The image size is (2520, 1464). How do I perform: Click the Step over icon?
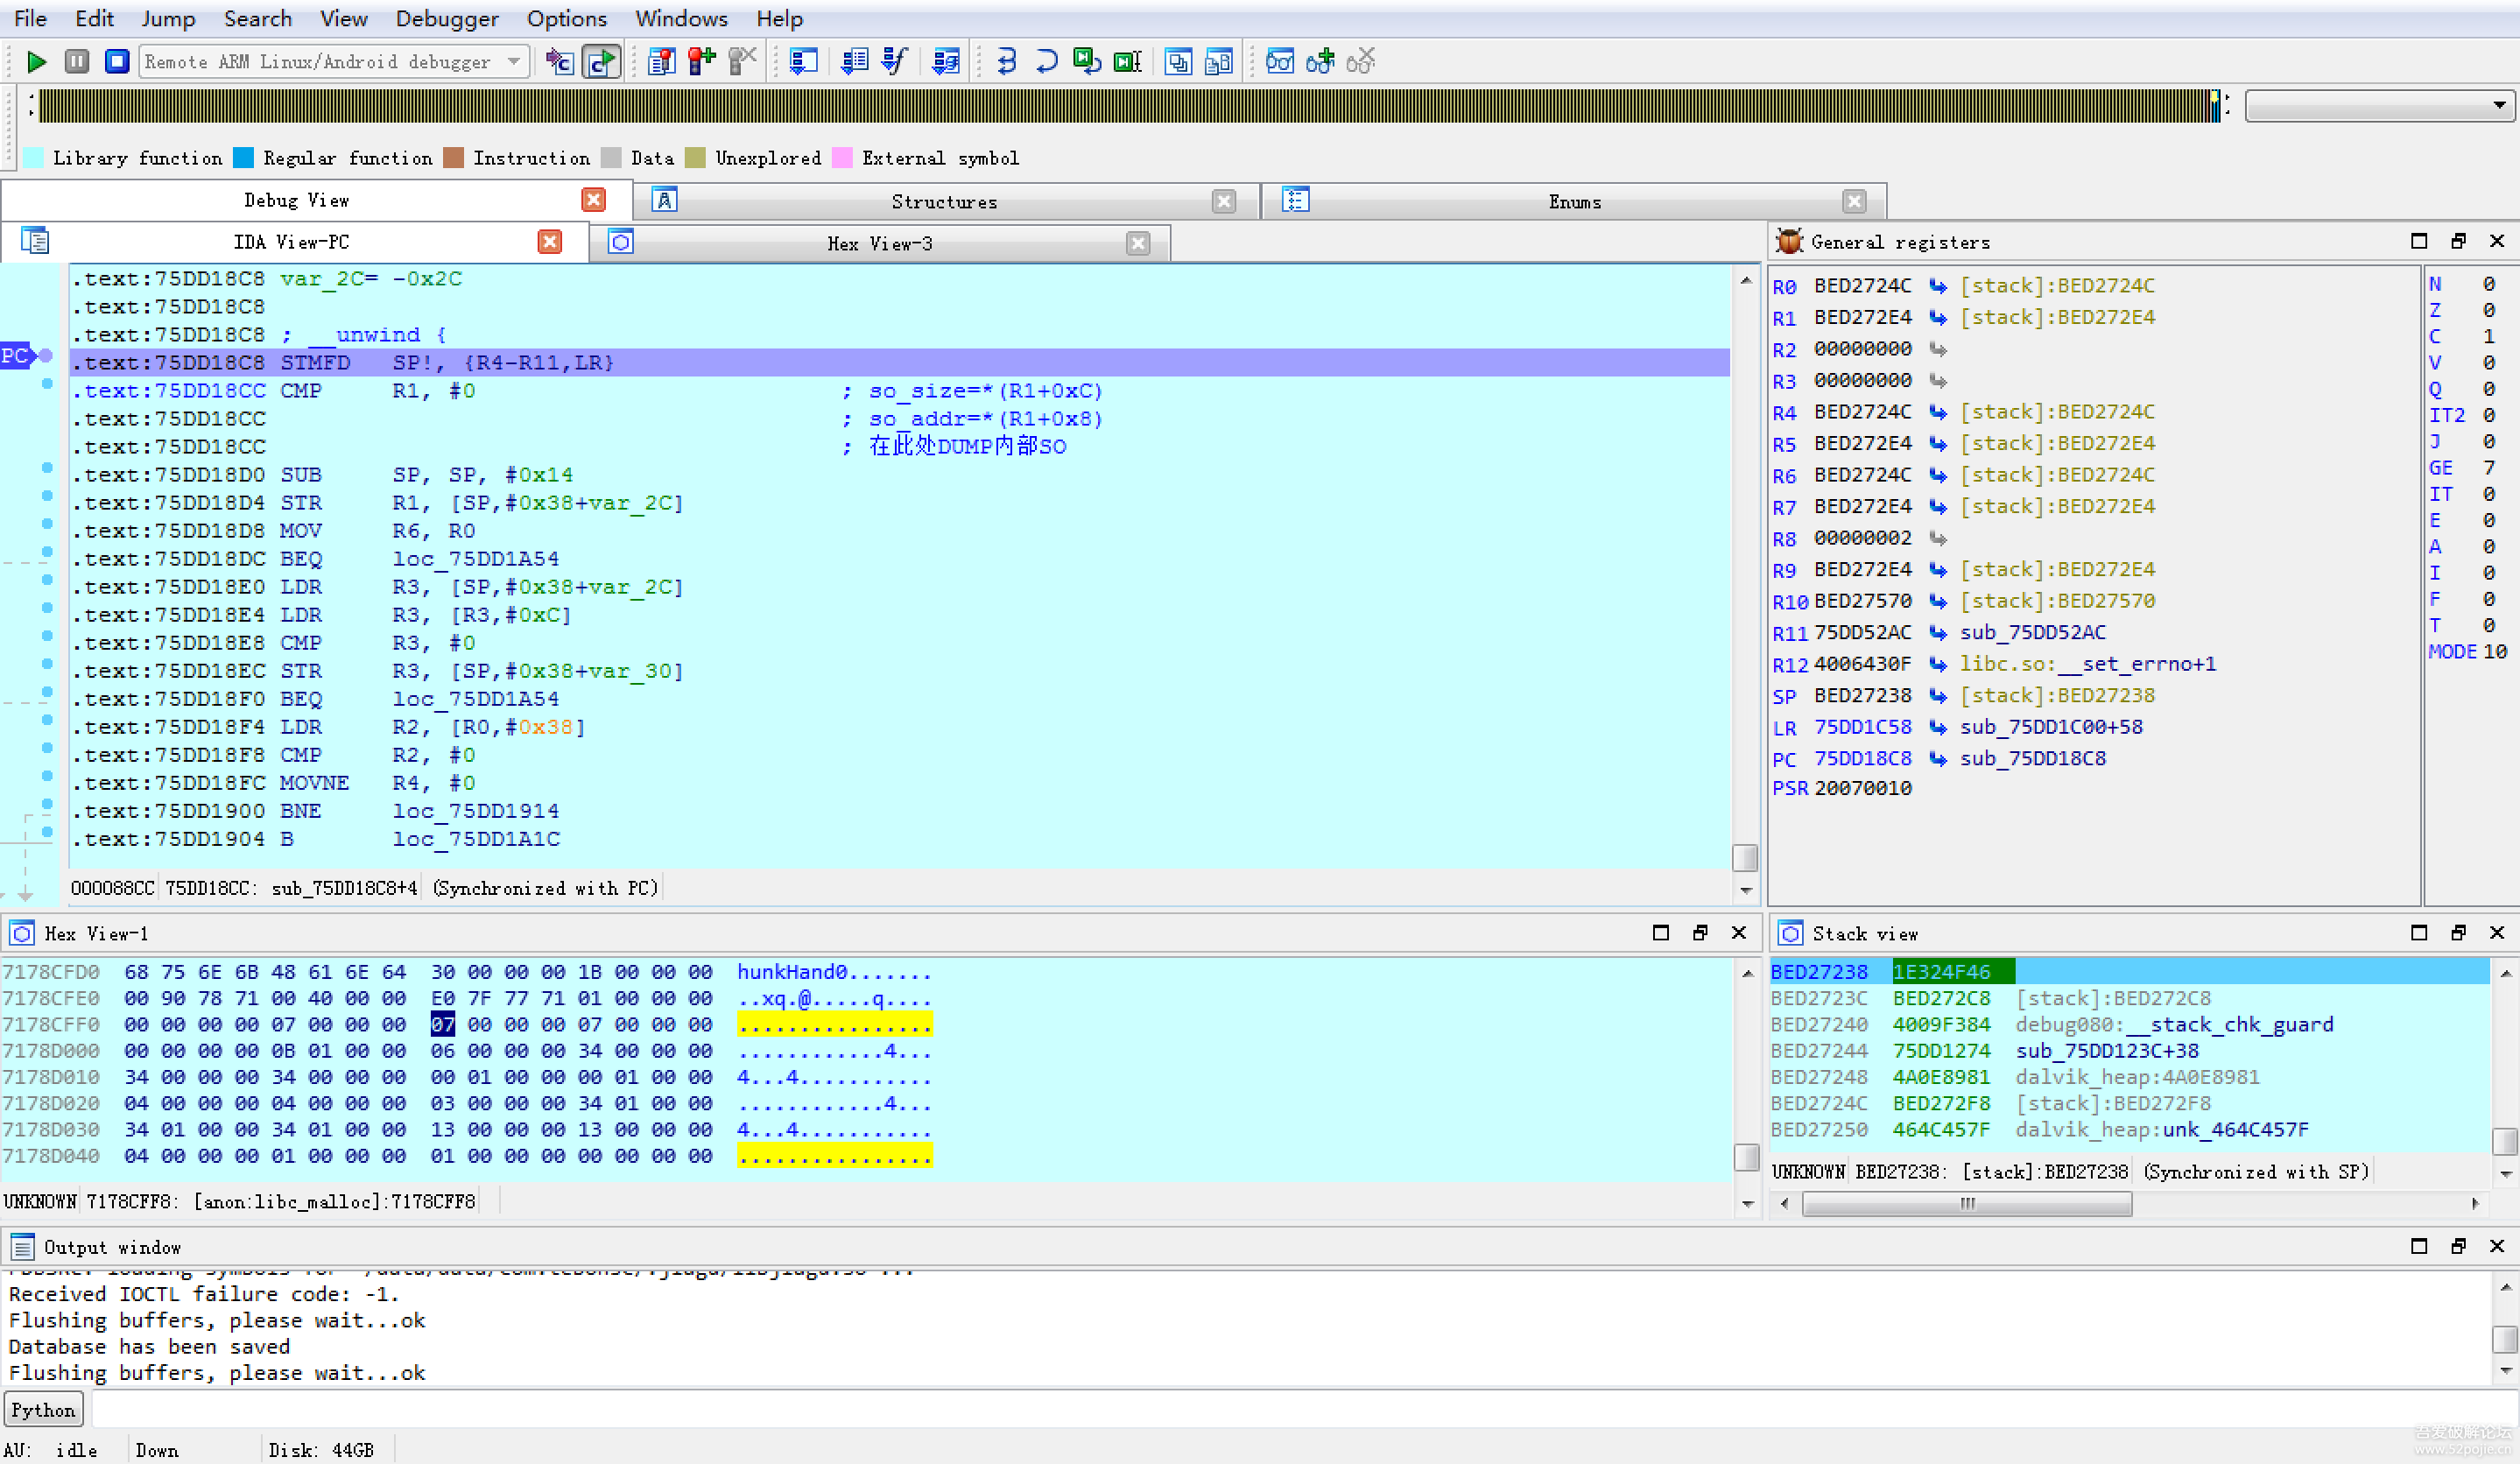click(1046, 62)
